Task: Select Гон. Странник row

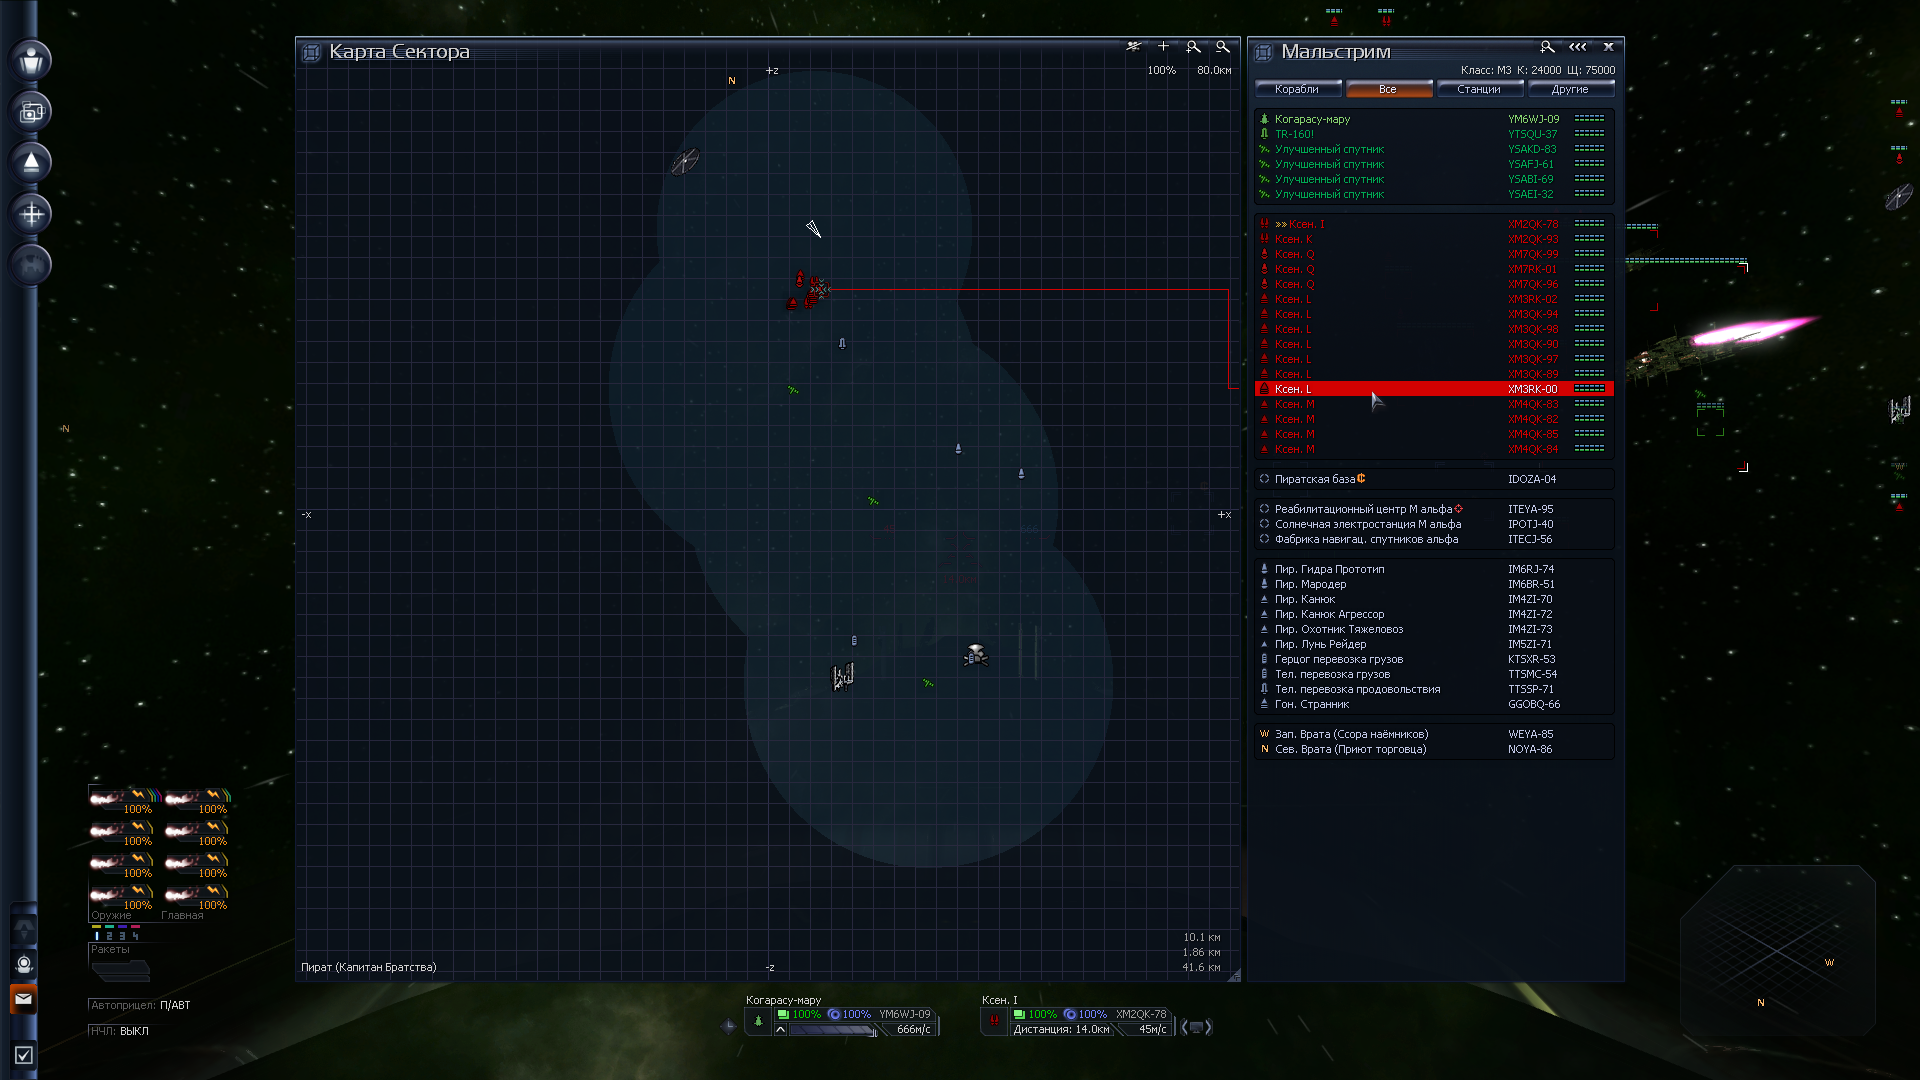Action: [1434, 704]
